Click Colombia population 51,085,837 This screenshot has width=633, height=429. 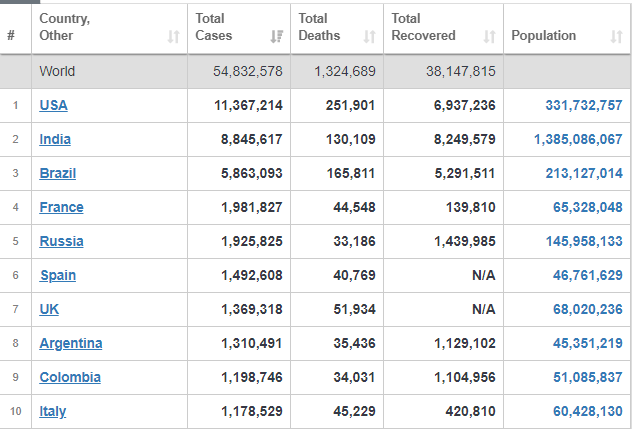pyautogui.click(x=587, y=377)
